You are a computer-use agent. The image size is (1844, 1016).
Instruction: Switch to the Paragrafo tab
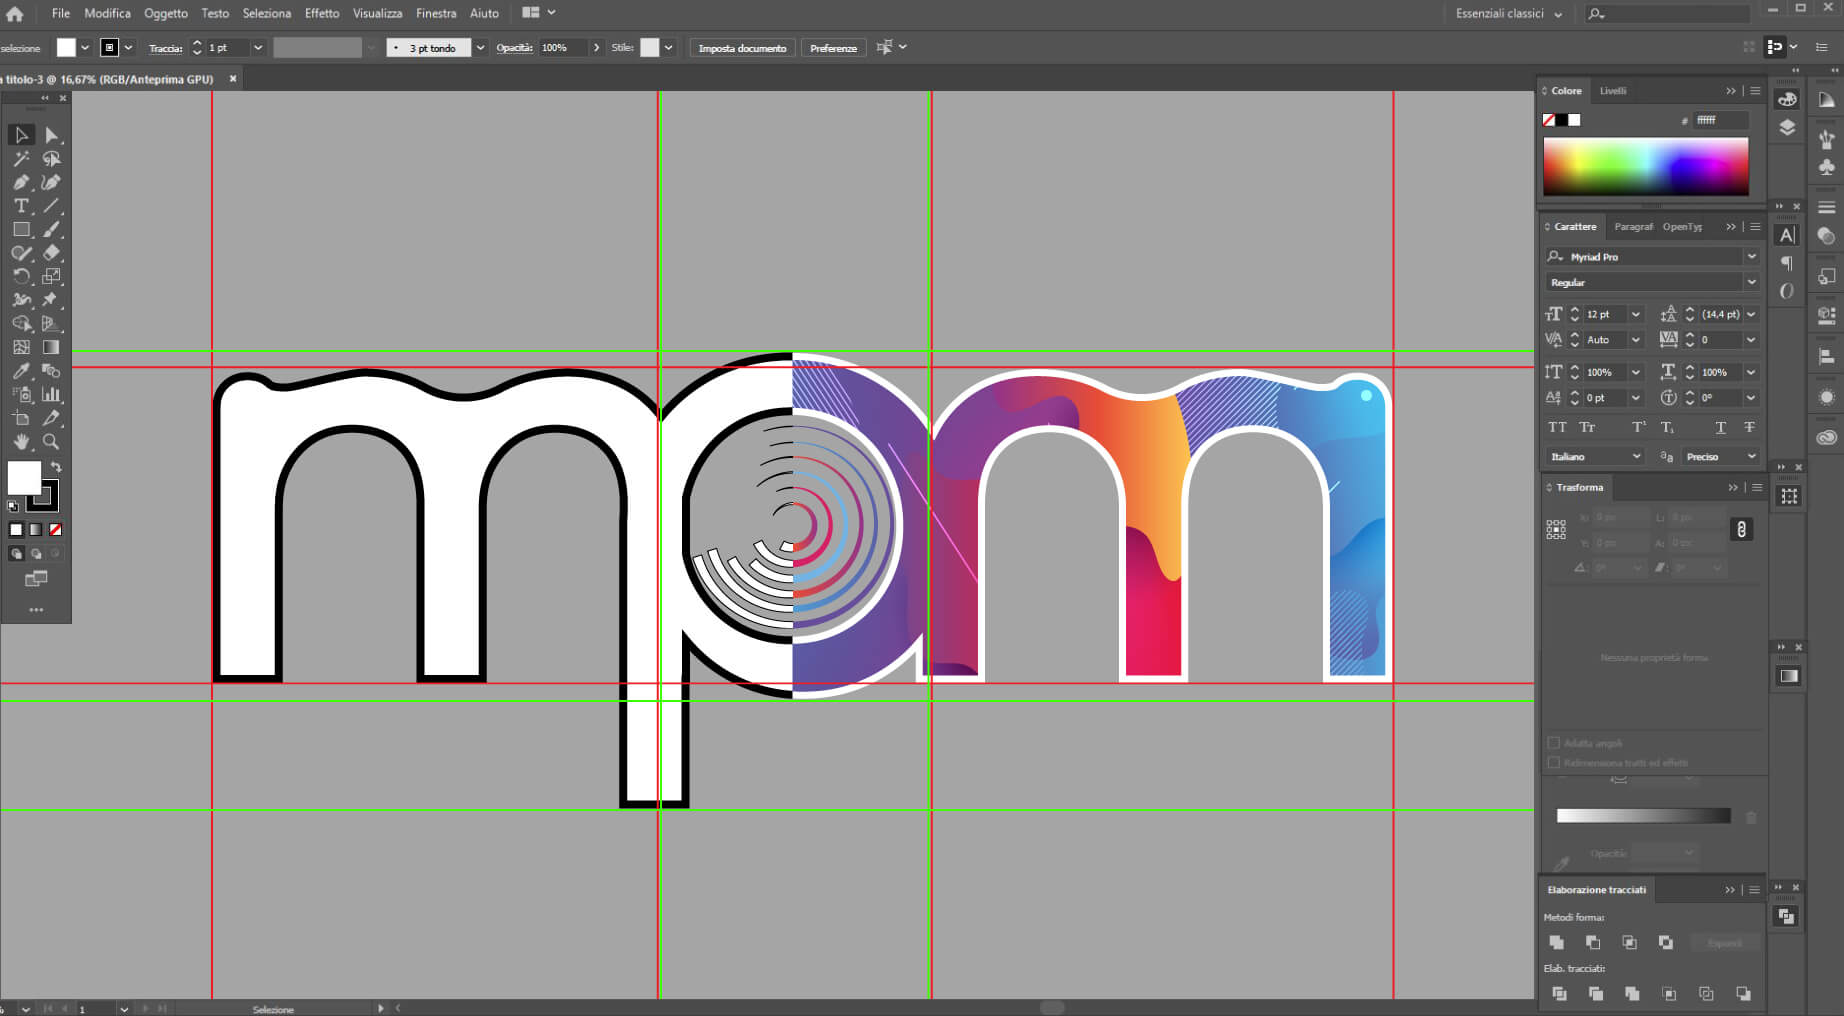[x=1633, y=227]
